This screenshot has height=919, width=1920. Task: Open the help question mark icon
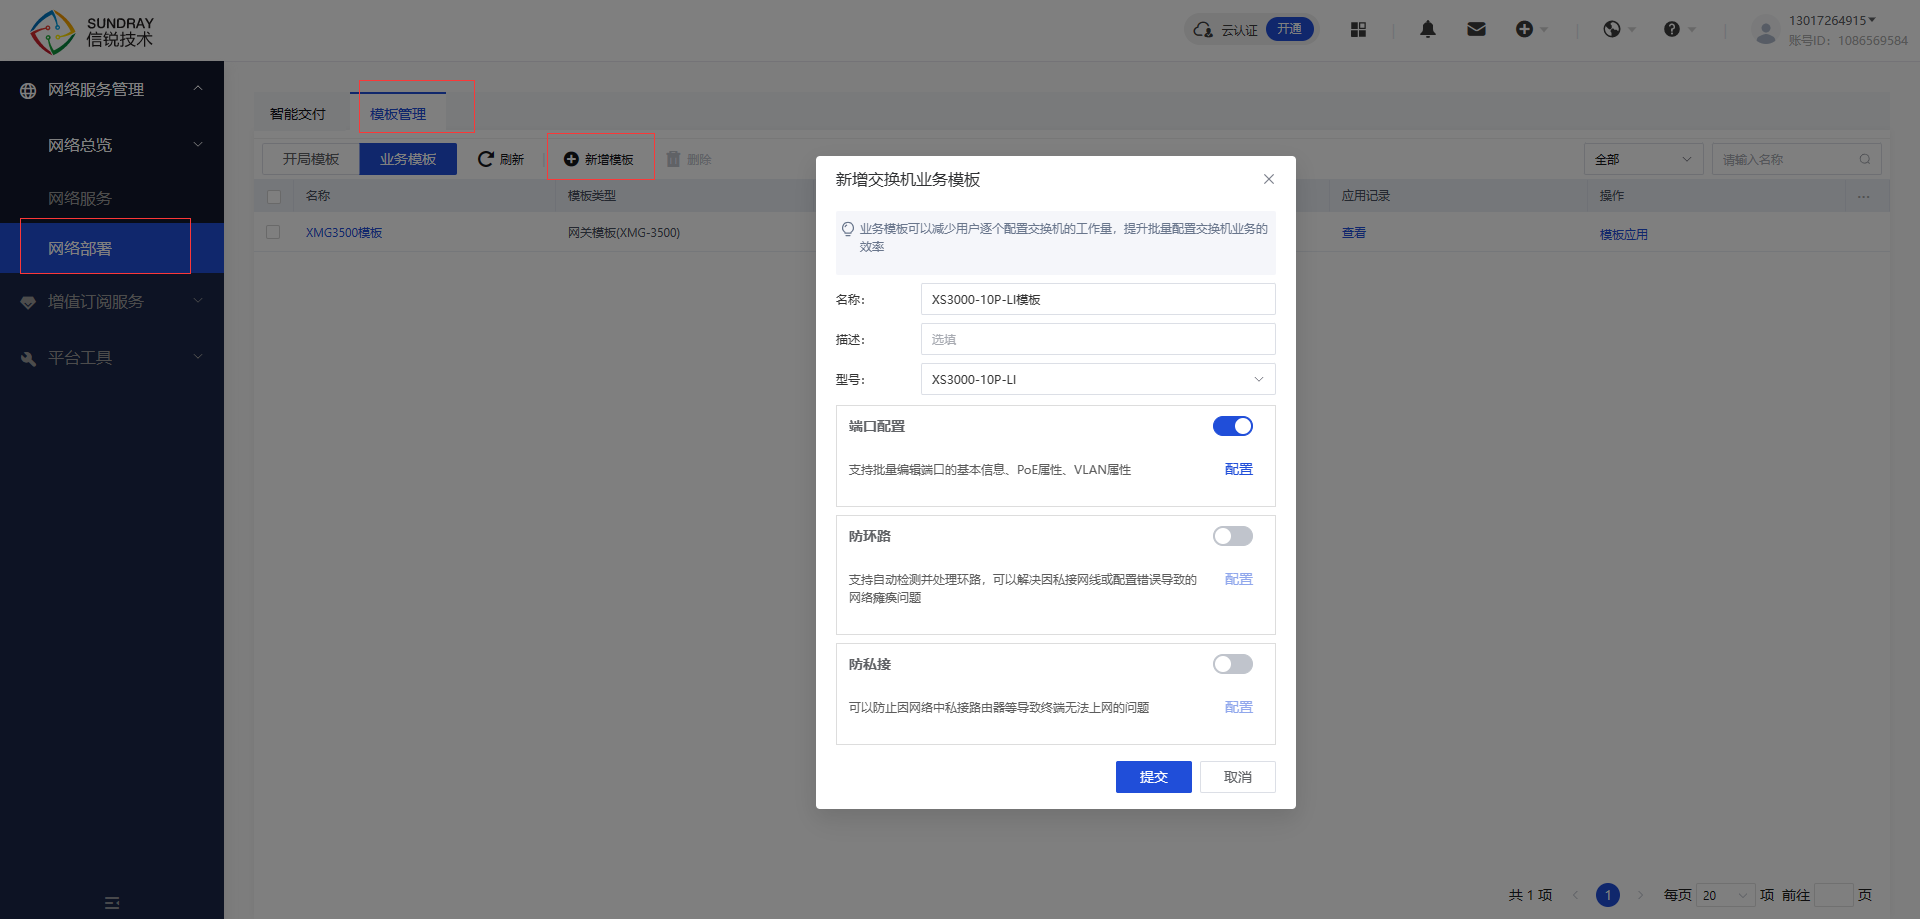1671,29
